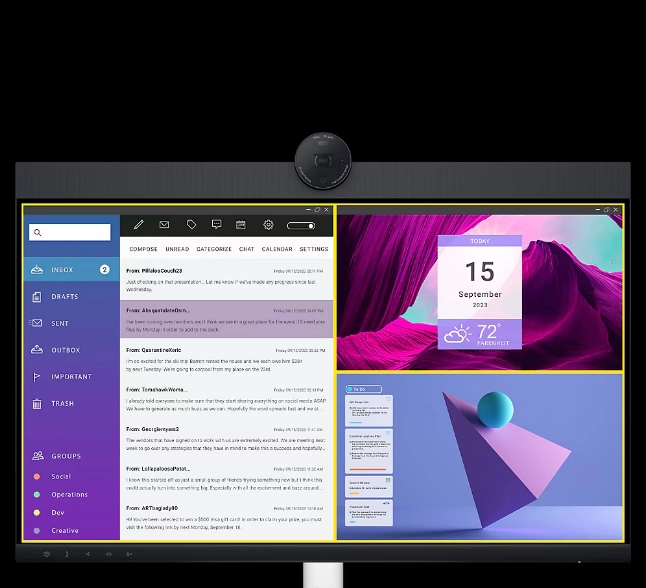Click the Outbox tray icon
Image resolution: width=646 pixels, height=588 pixels.
tap(37, 350)
